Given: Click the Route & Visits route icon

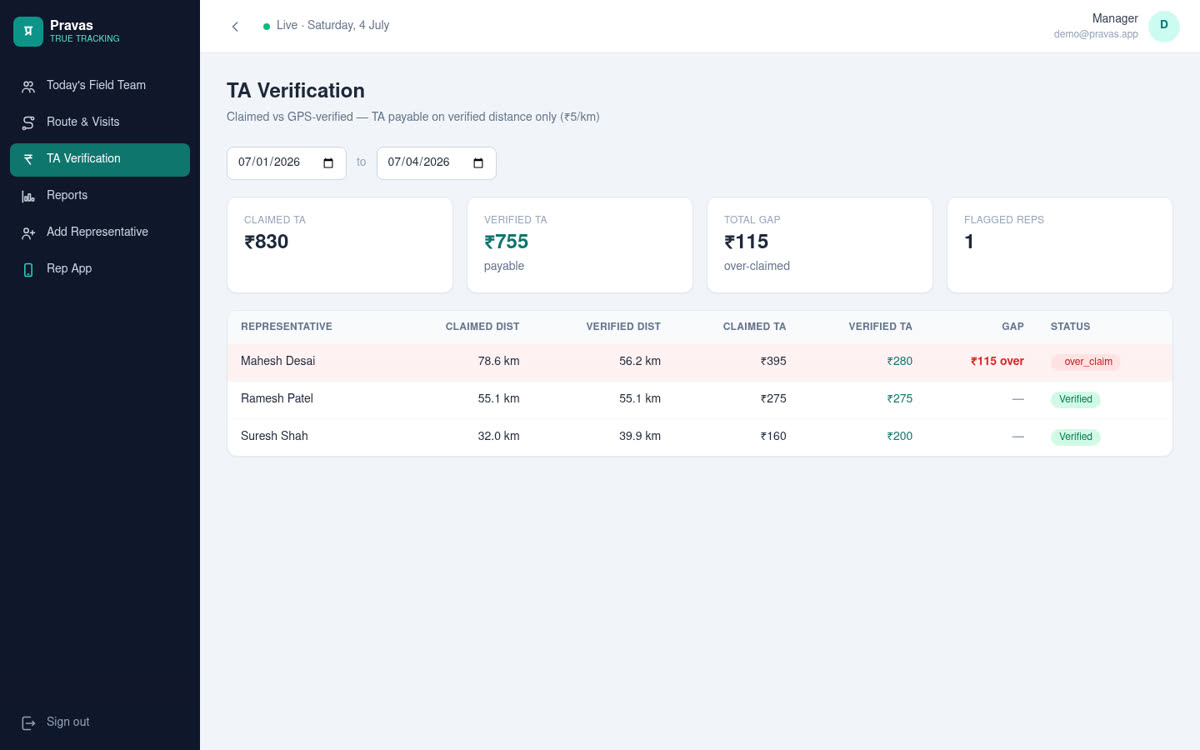Looking at the screenshot, I should click(x=28, y=123).
